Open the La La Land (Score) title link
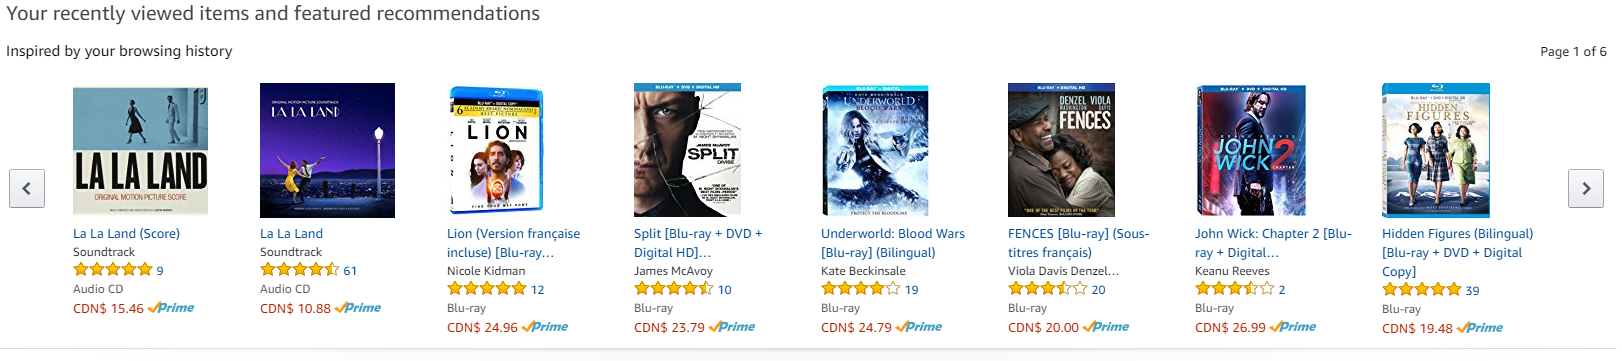Image resolution: width=1622 pixels, height=361 pixels. 126,234
